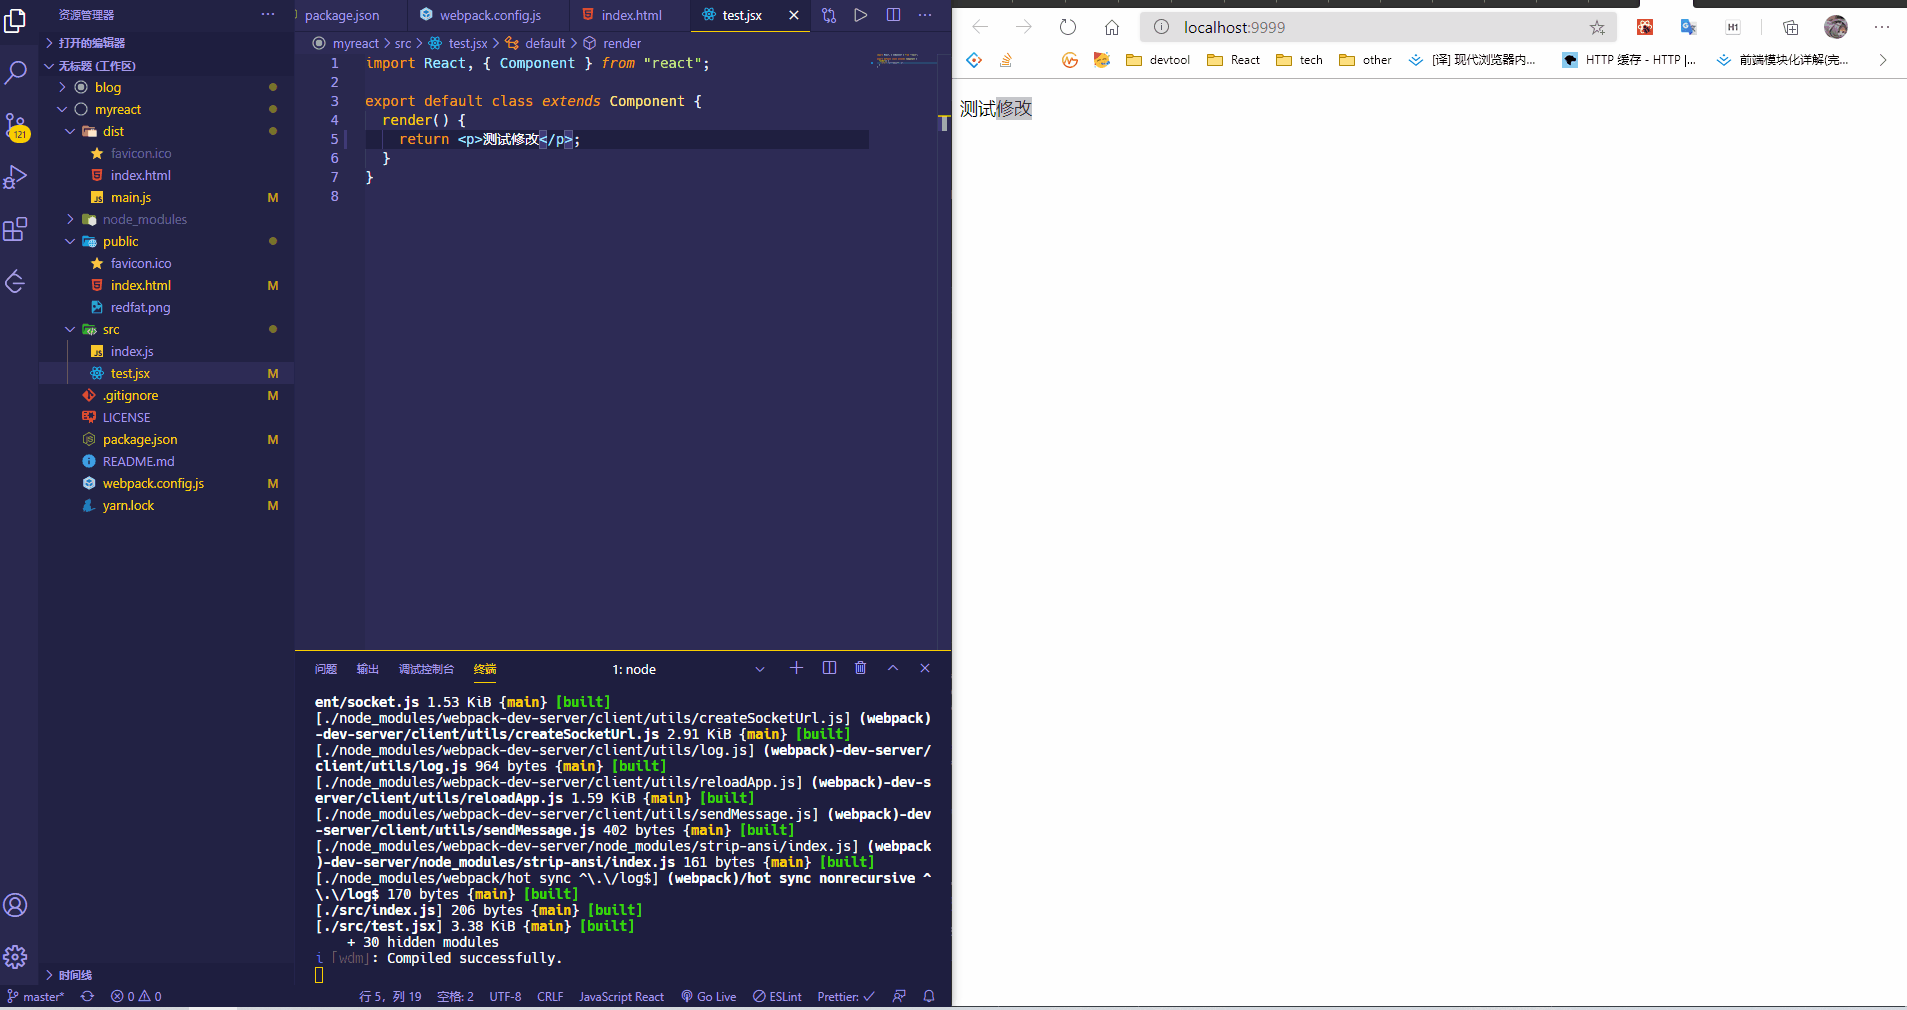This screenshot has height=1010, width=1907.
Task: Close the terminal panel
Action: click(925, 668)
